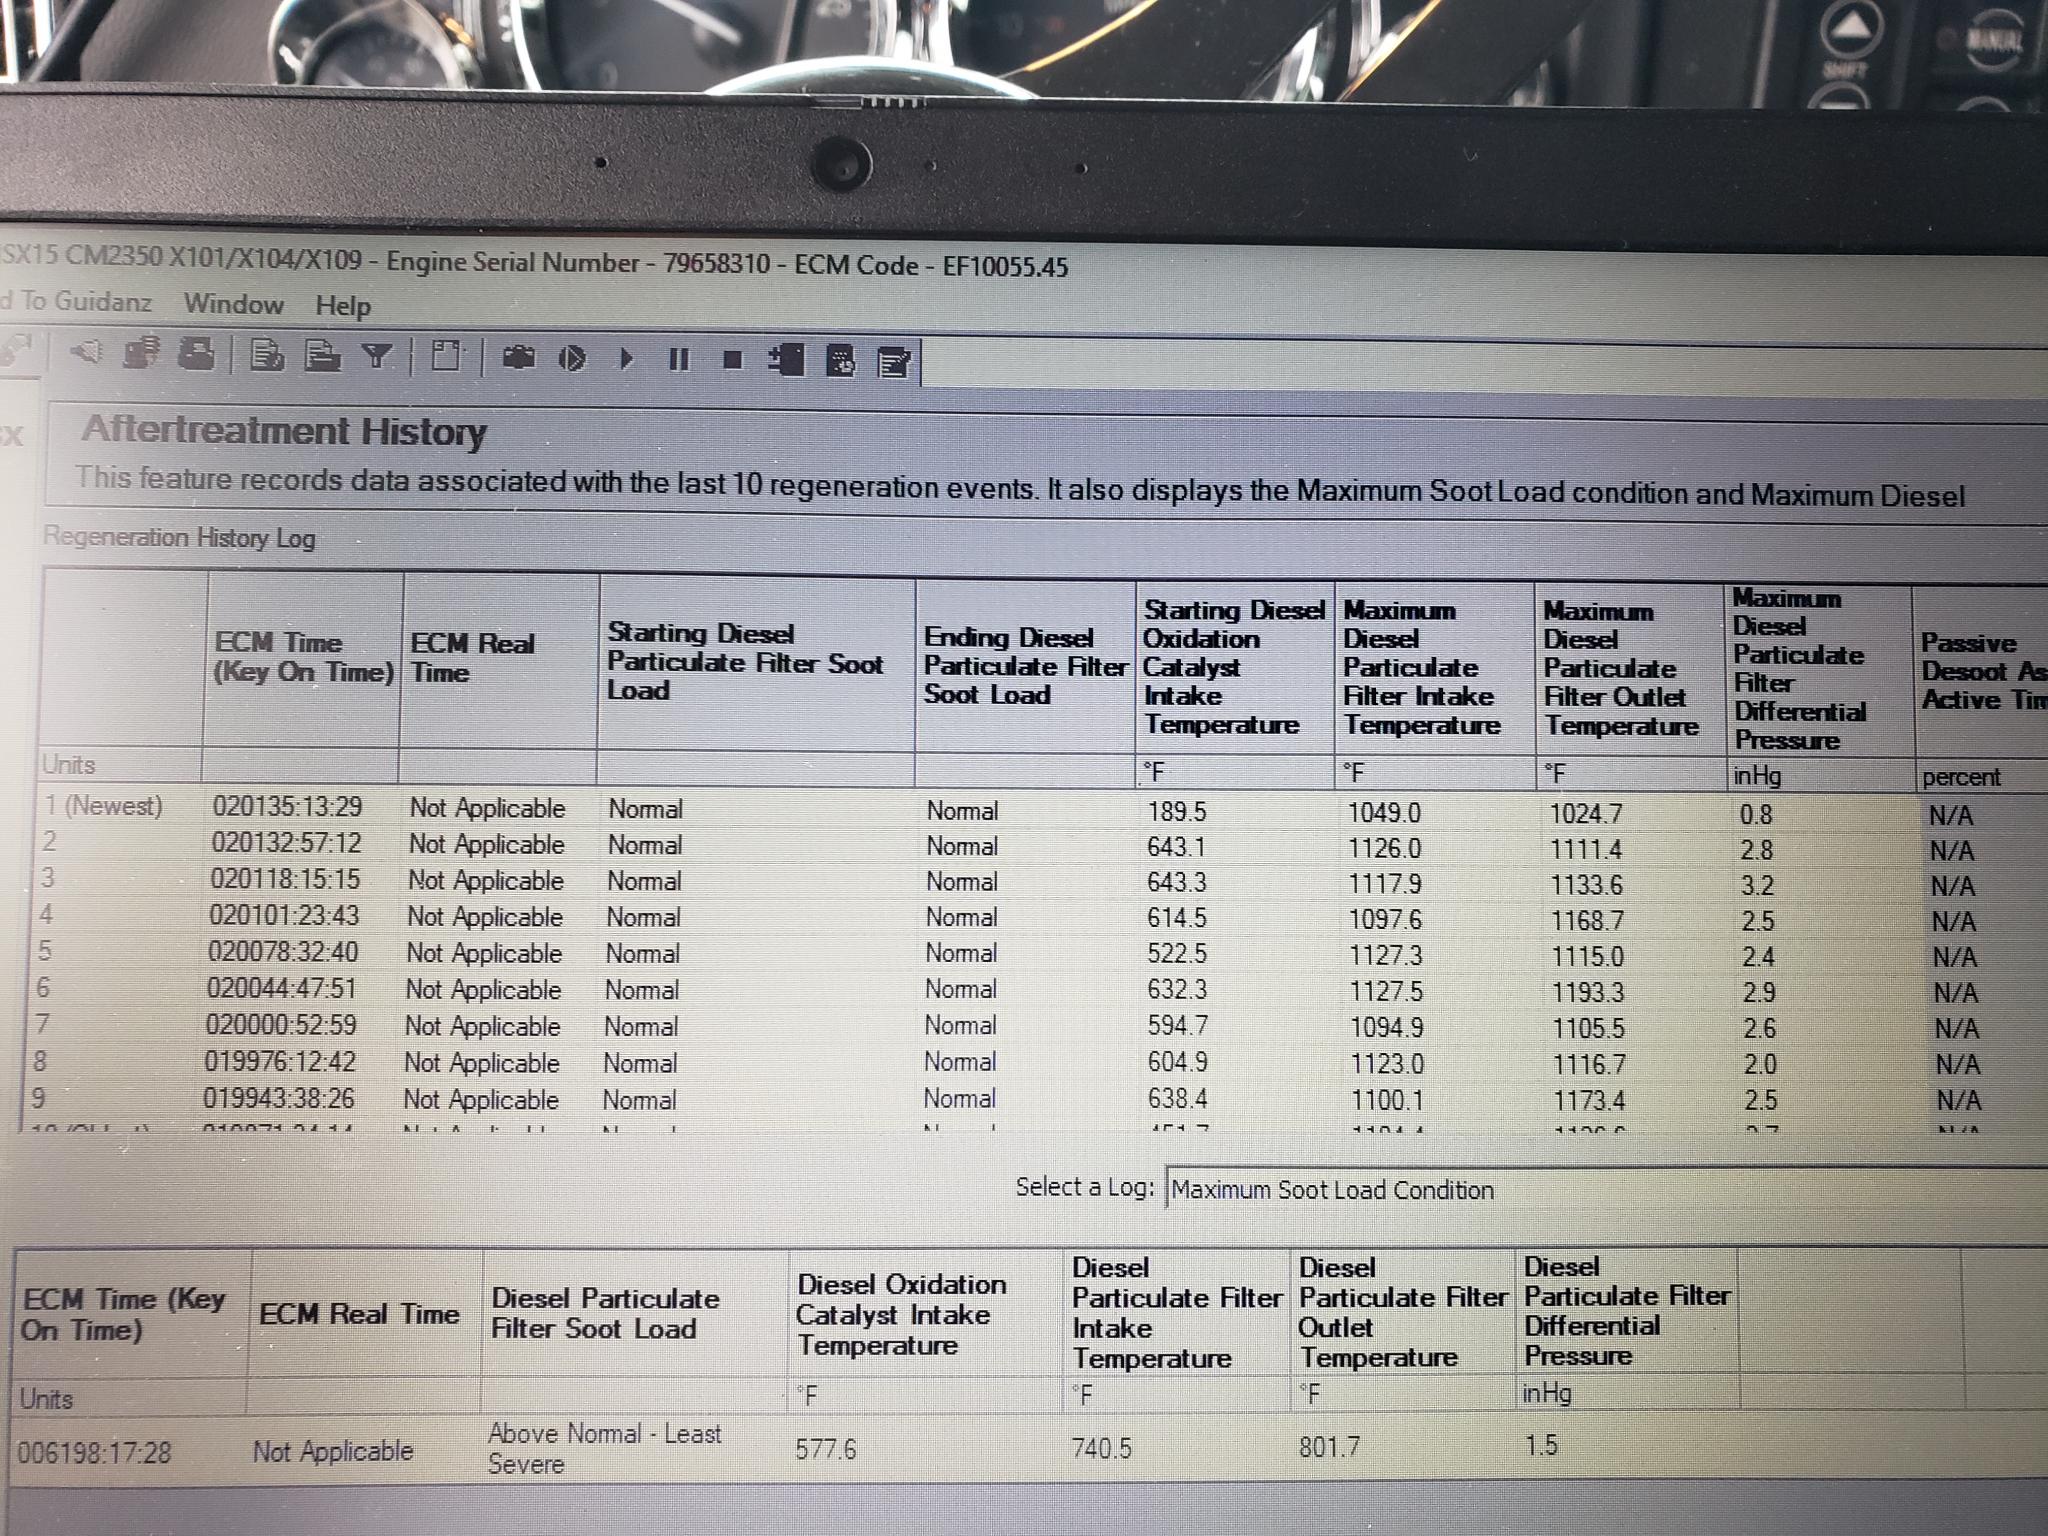Open the Select a Log dropdown
The image size is (2048, 1536).
(1600, 1190)
